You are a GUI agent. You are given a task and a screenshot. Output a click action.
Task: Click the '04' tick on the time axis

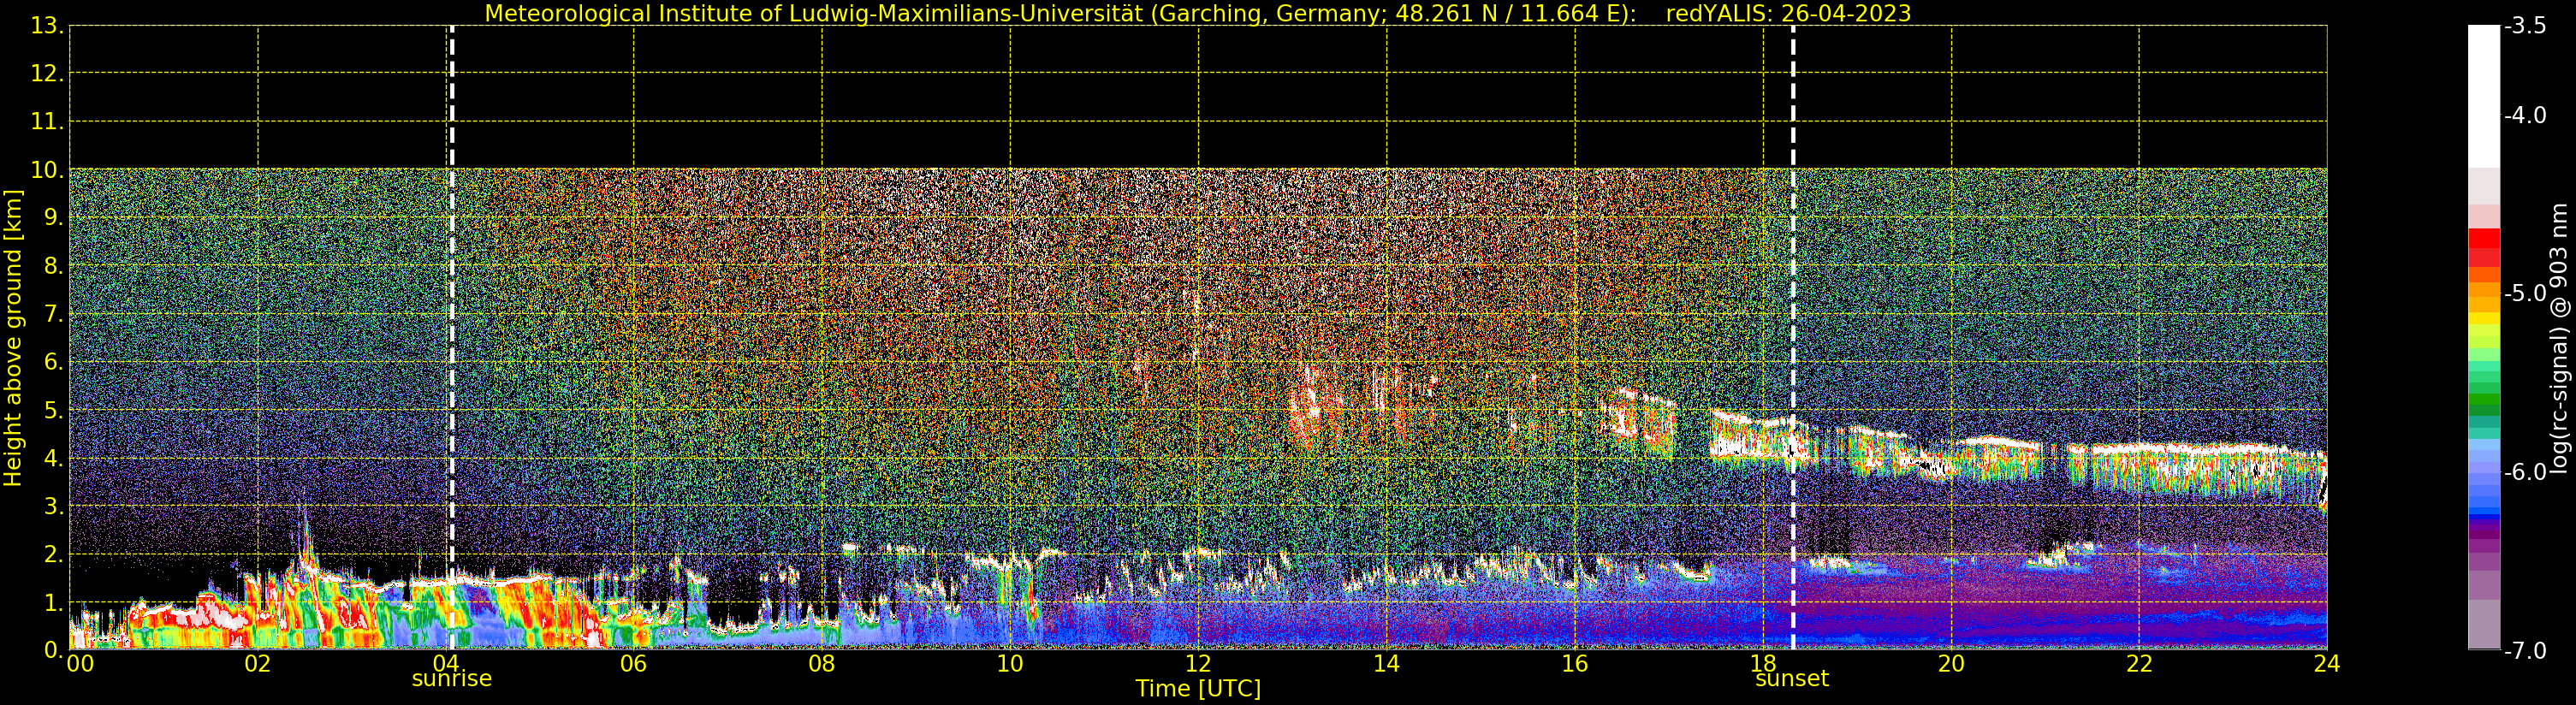coord(445,663)
